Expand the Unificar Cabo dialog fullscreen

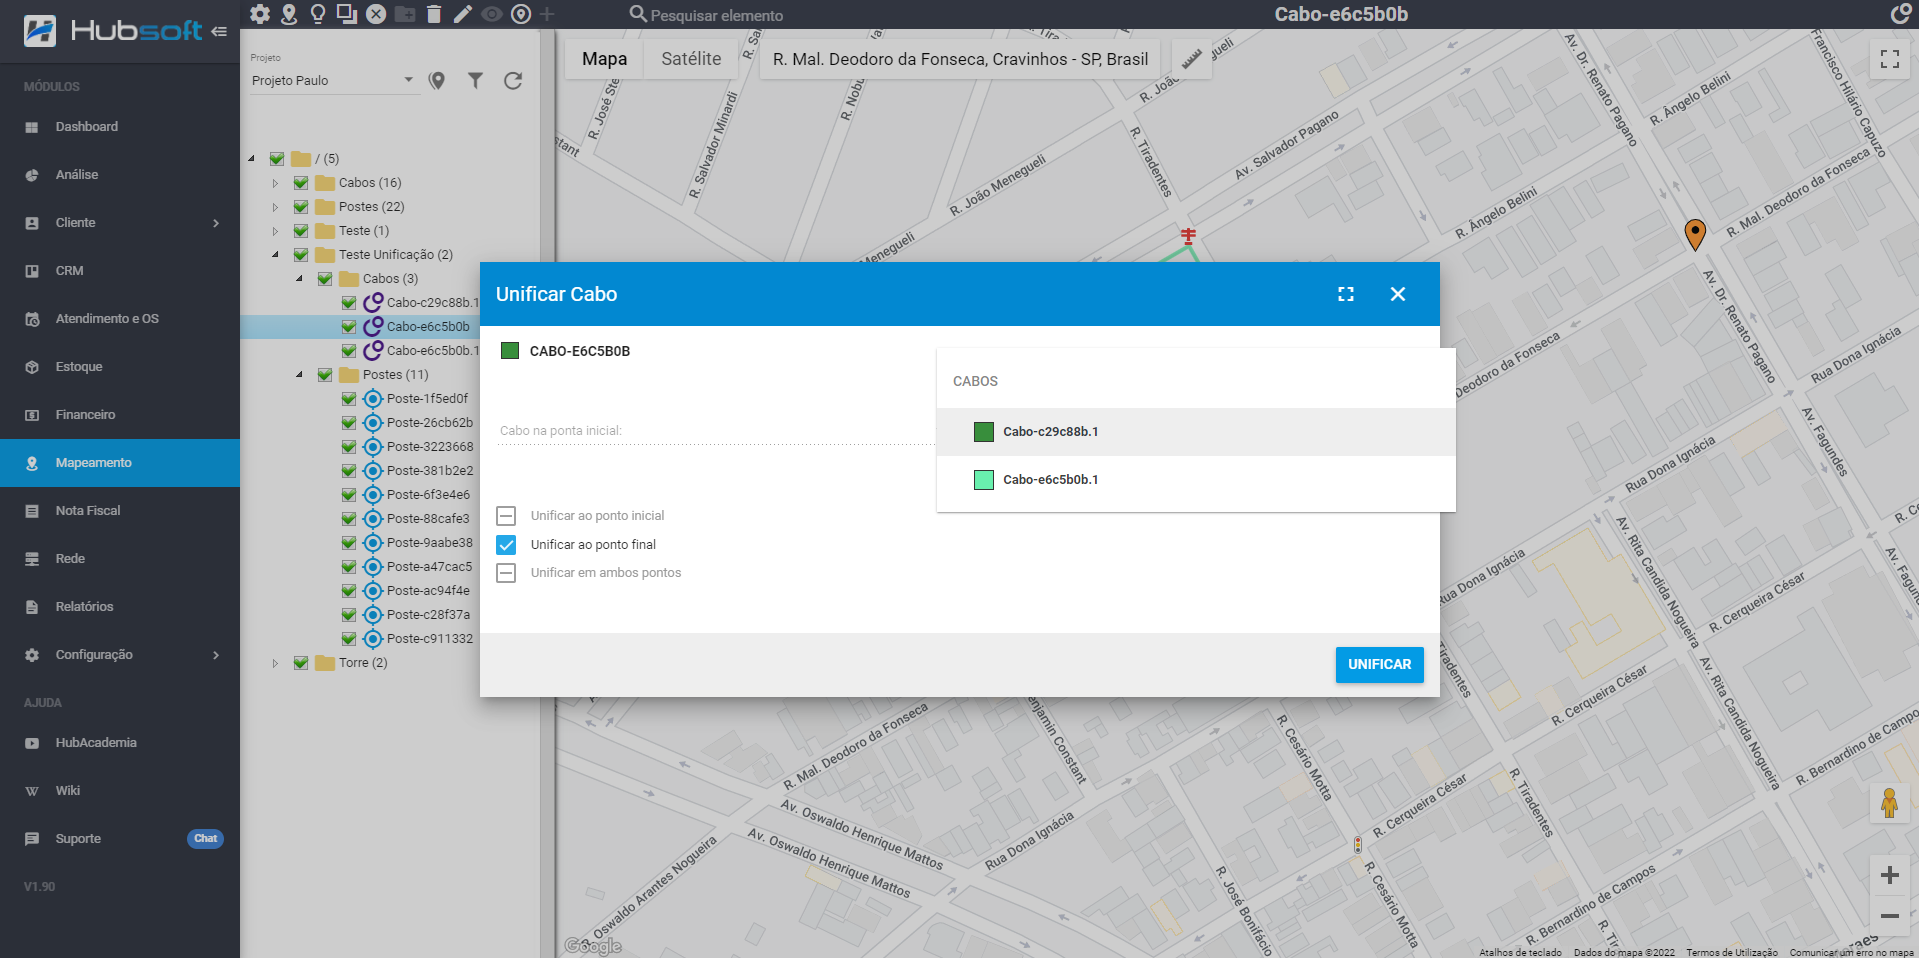click(x=1346, y=294)
